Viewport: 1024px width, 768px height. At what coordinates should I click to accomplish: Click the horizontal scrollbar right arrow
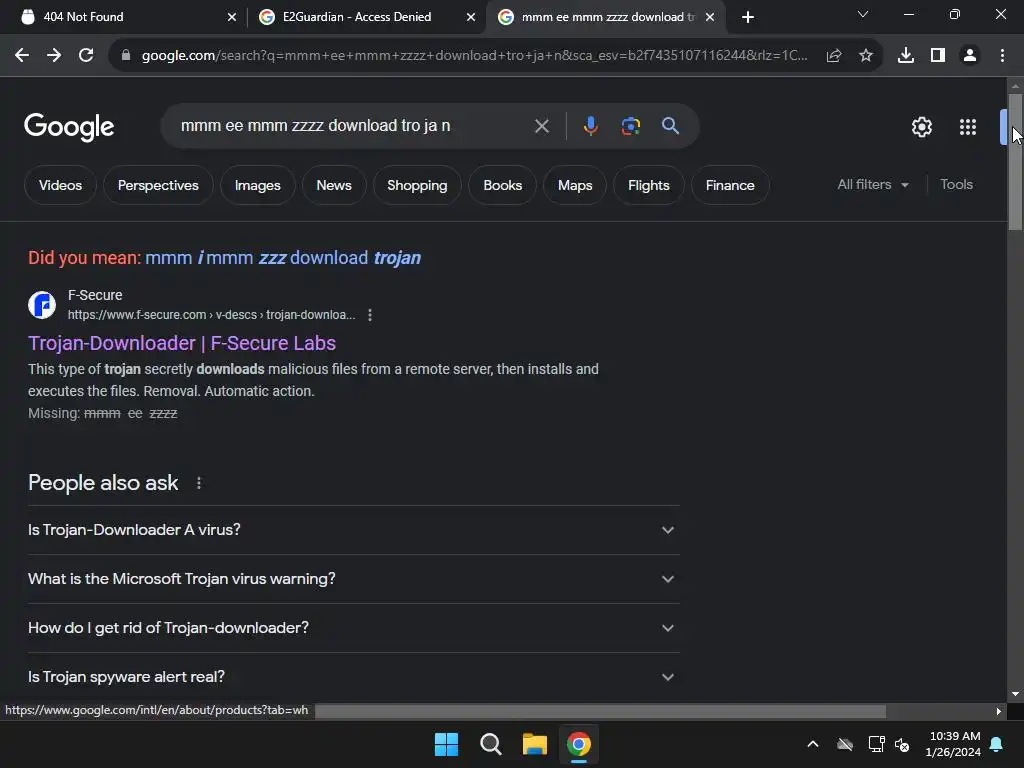click(998, 711)
